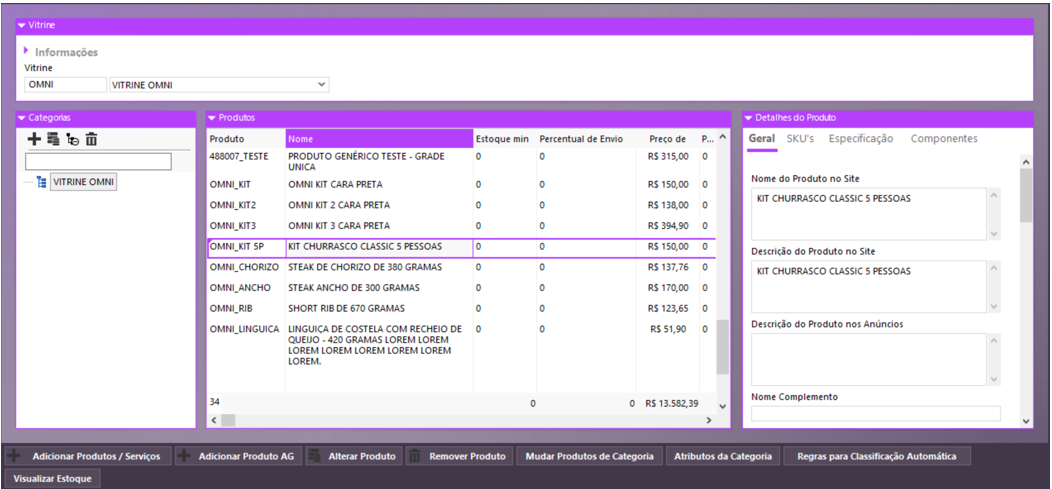Collapse the Vitrine panel header arrow
1052x489 pixels.
21,25
